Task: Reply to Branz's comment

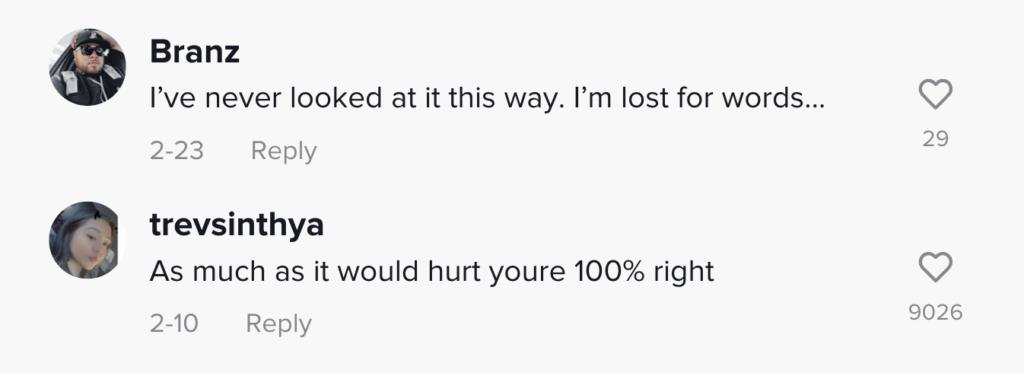Action: tap(283, 151)
